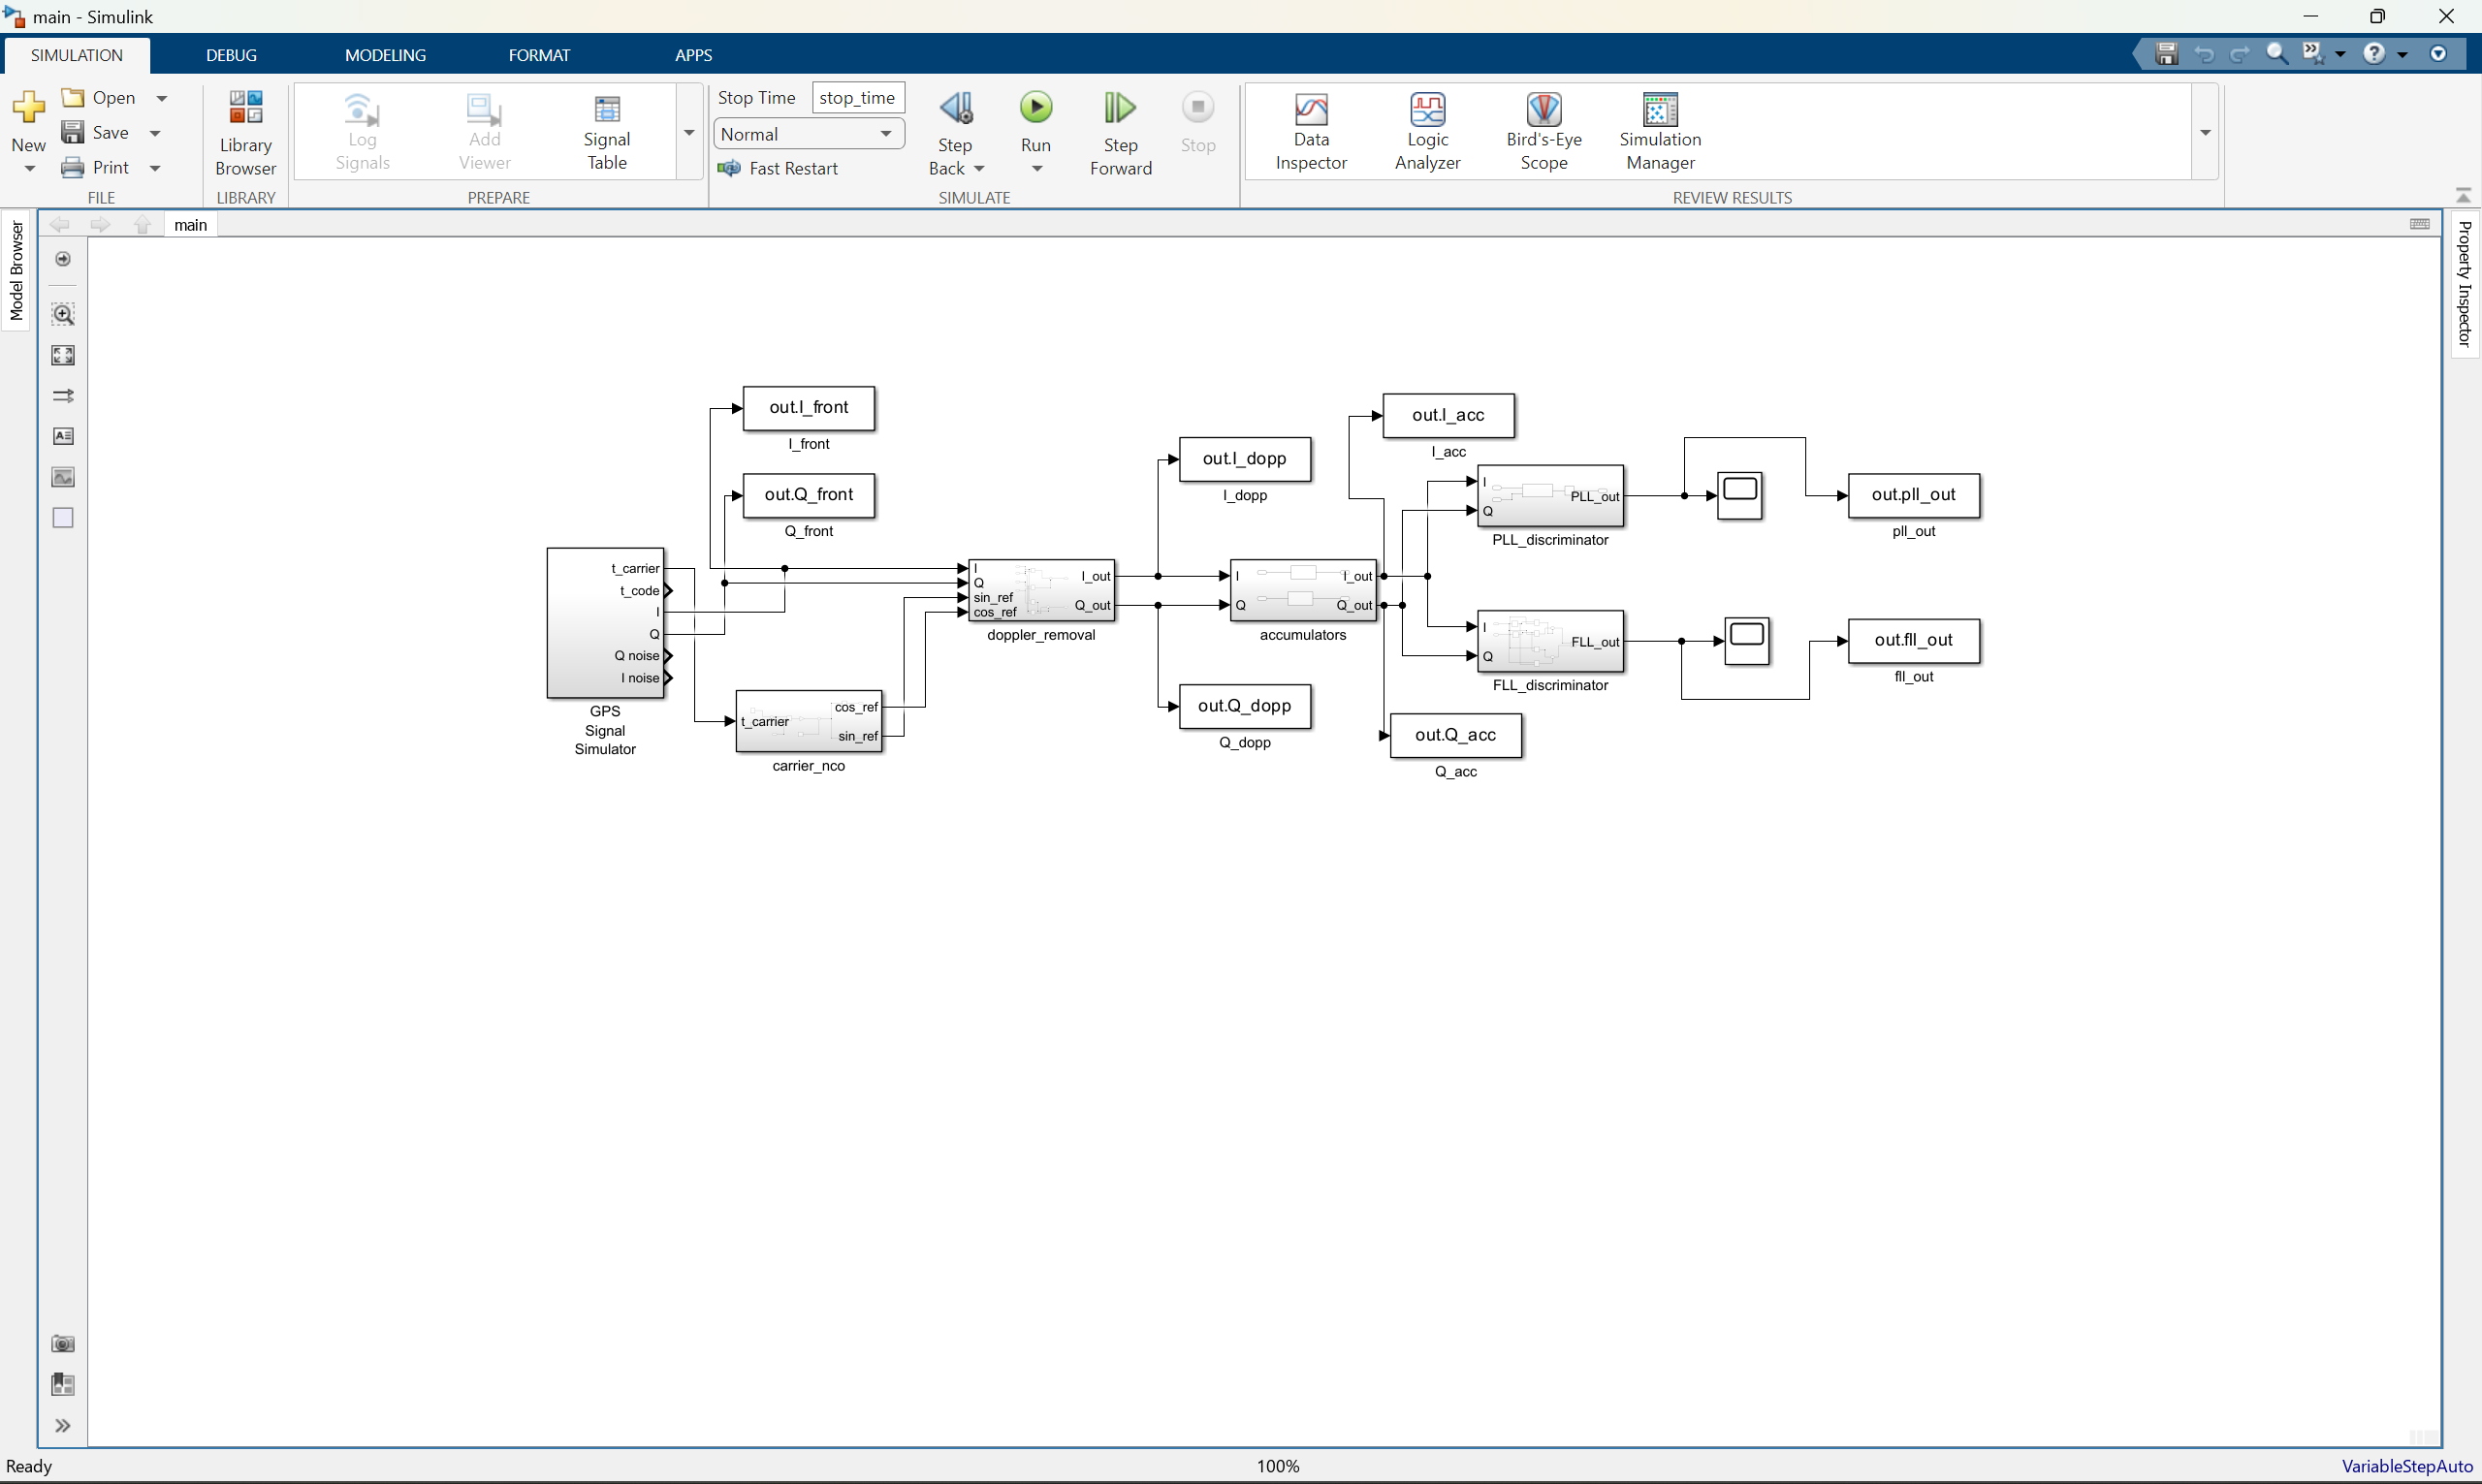Select the PLL_discriminator block
The height and width of the screenshot is (1484, 2482).
(1550, 496)
